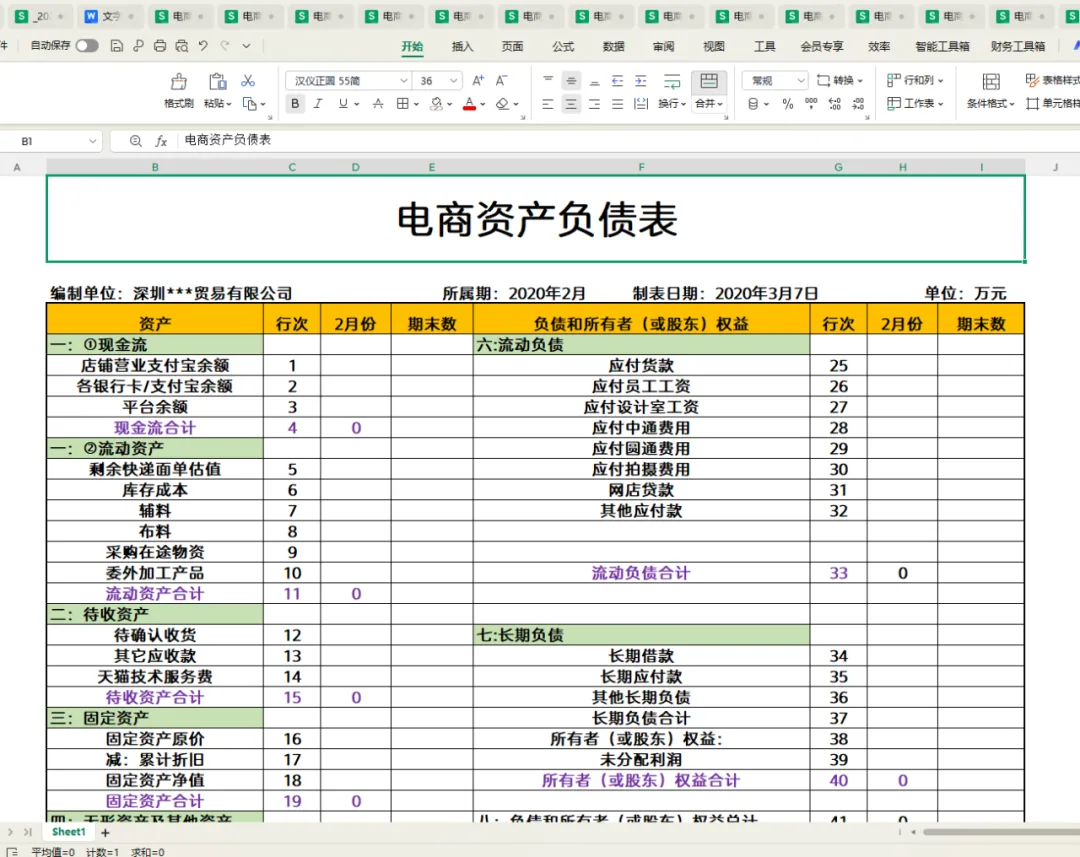Click the thousands separator icon
The image size is (1080, 857).
811,104
